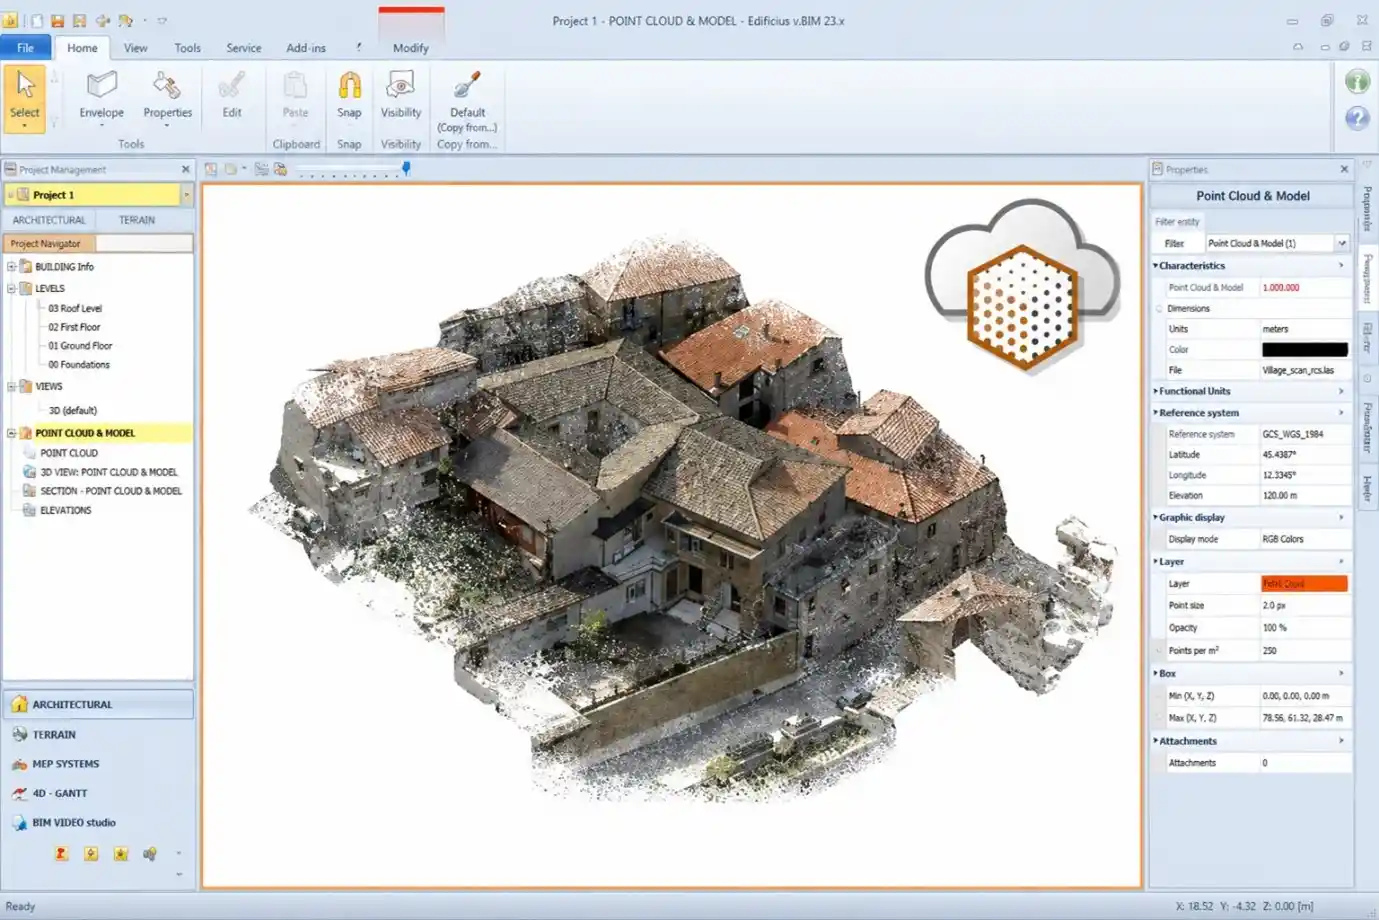Open the Filter entity dropdown

pyautogui.click(x=1342, y=243)
